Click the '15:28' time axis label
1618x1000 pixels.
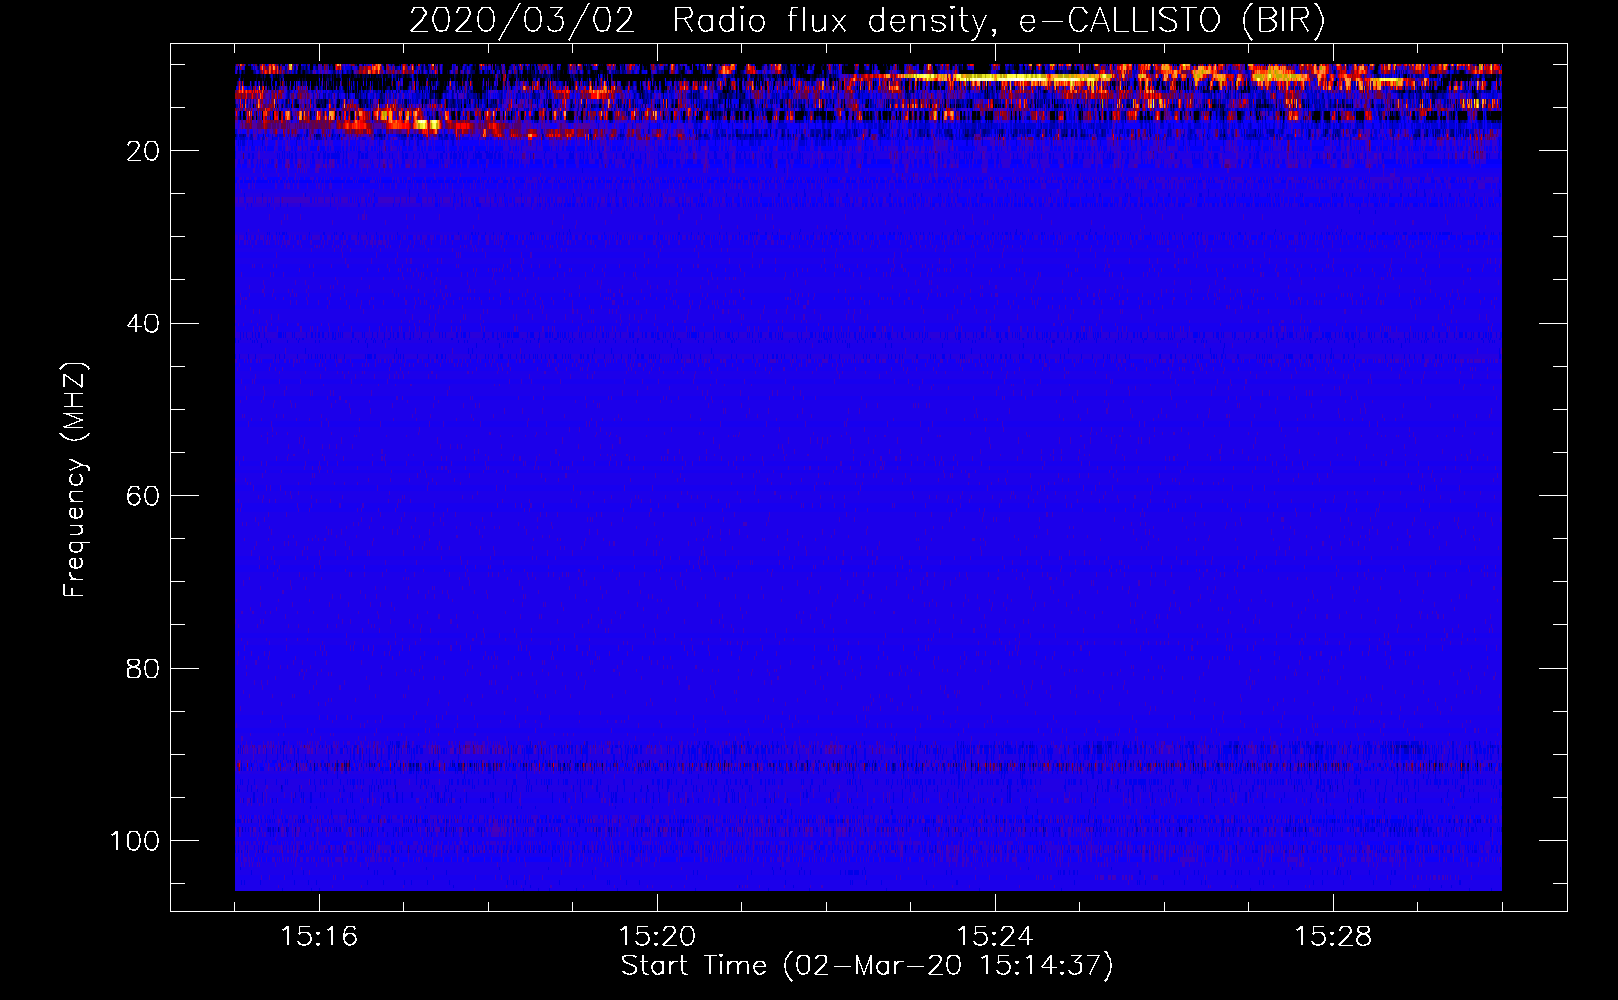coord(1333,937)
